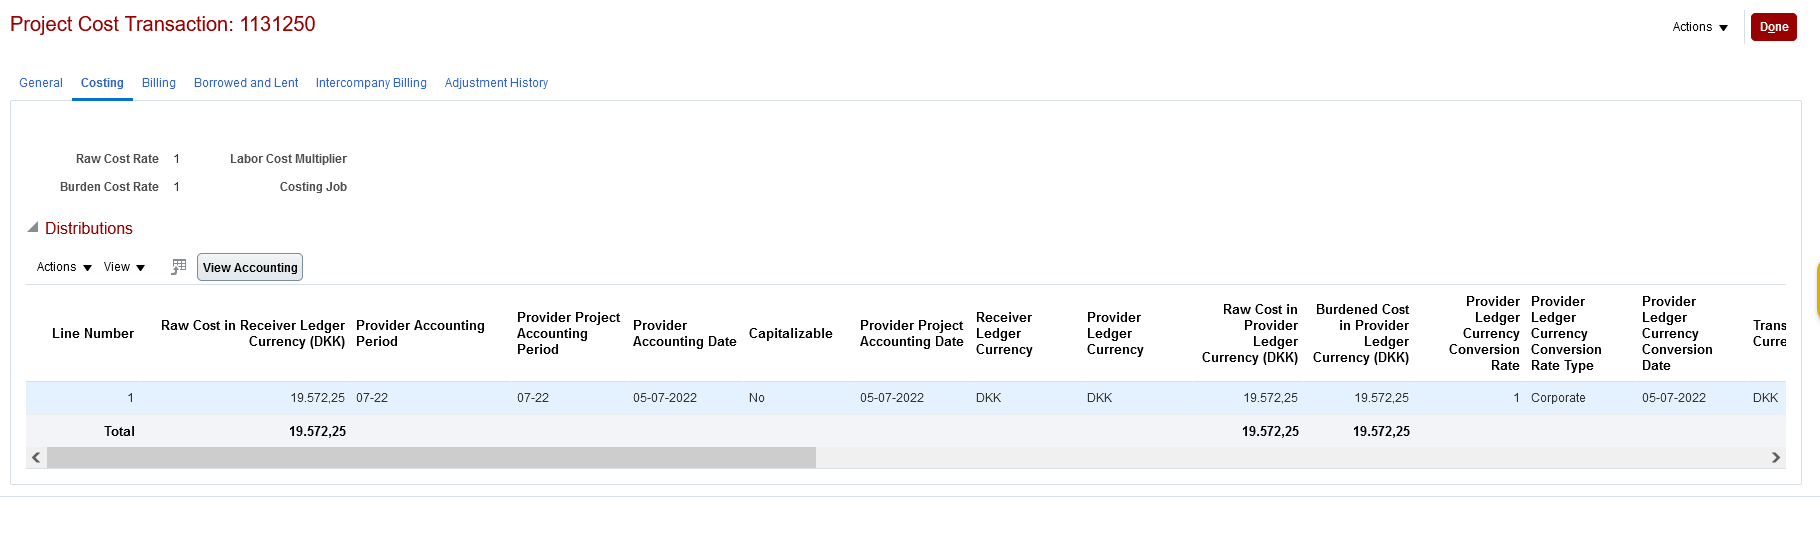Click the Detach table icon
1820x541 pixels.
coord(179,267)
